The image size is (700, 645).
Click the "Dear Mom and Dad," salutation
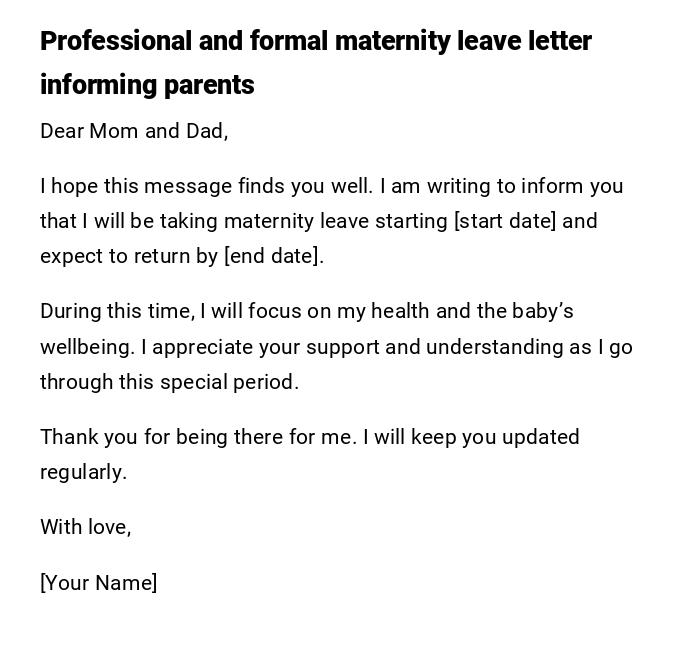(134, 131)
